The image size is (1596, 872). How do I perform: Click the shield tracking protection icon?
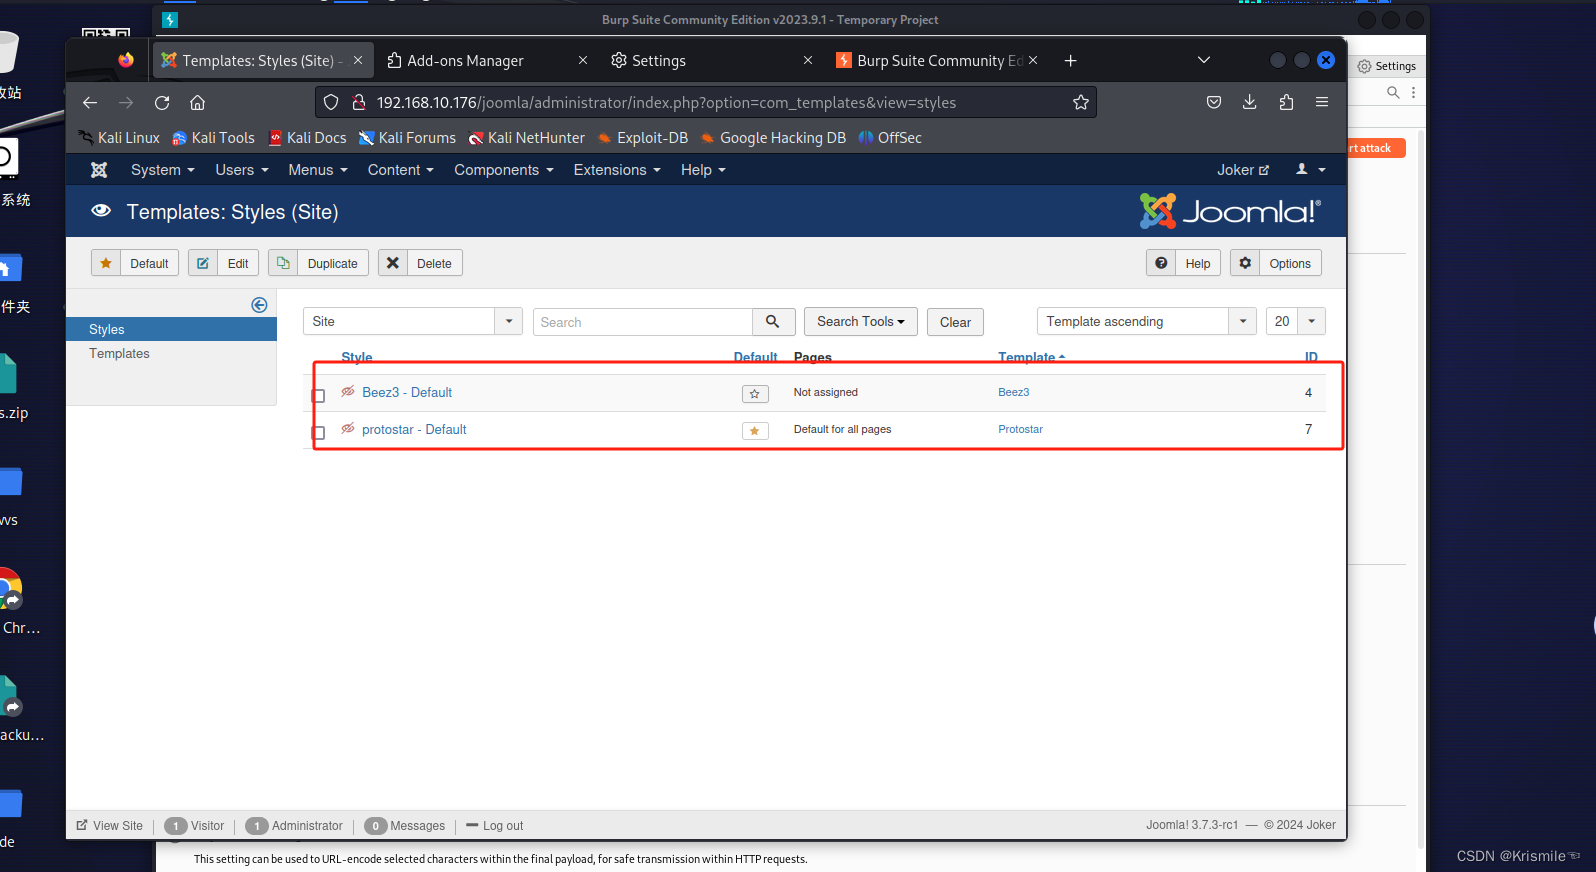tap(331, 102)
